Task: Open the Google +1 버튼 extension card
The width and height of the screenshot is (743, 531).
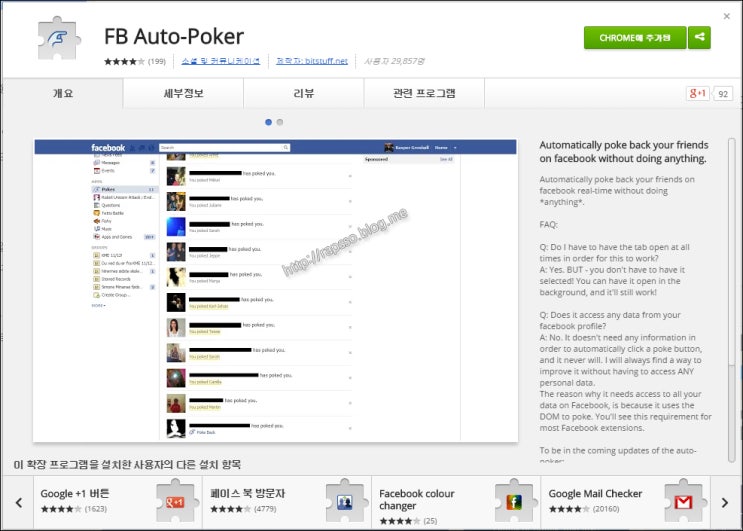Action: [x=118, y=503]
